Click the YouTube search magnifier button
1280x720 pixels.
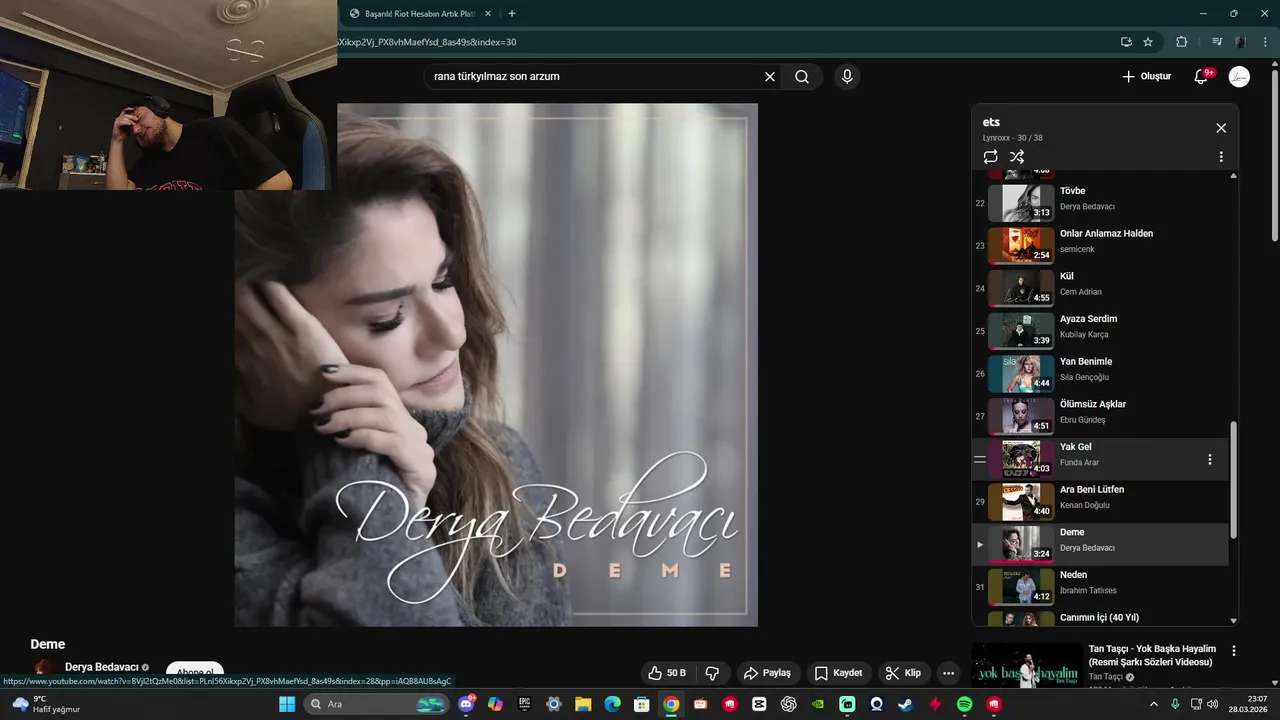click(x=802, y=77)
